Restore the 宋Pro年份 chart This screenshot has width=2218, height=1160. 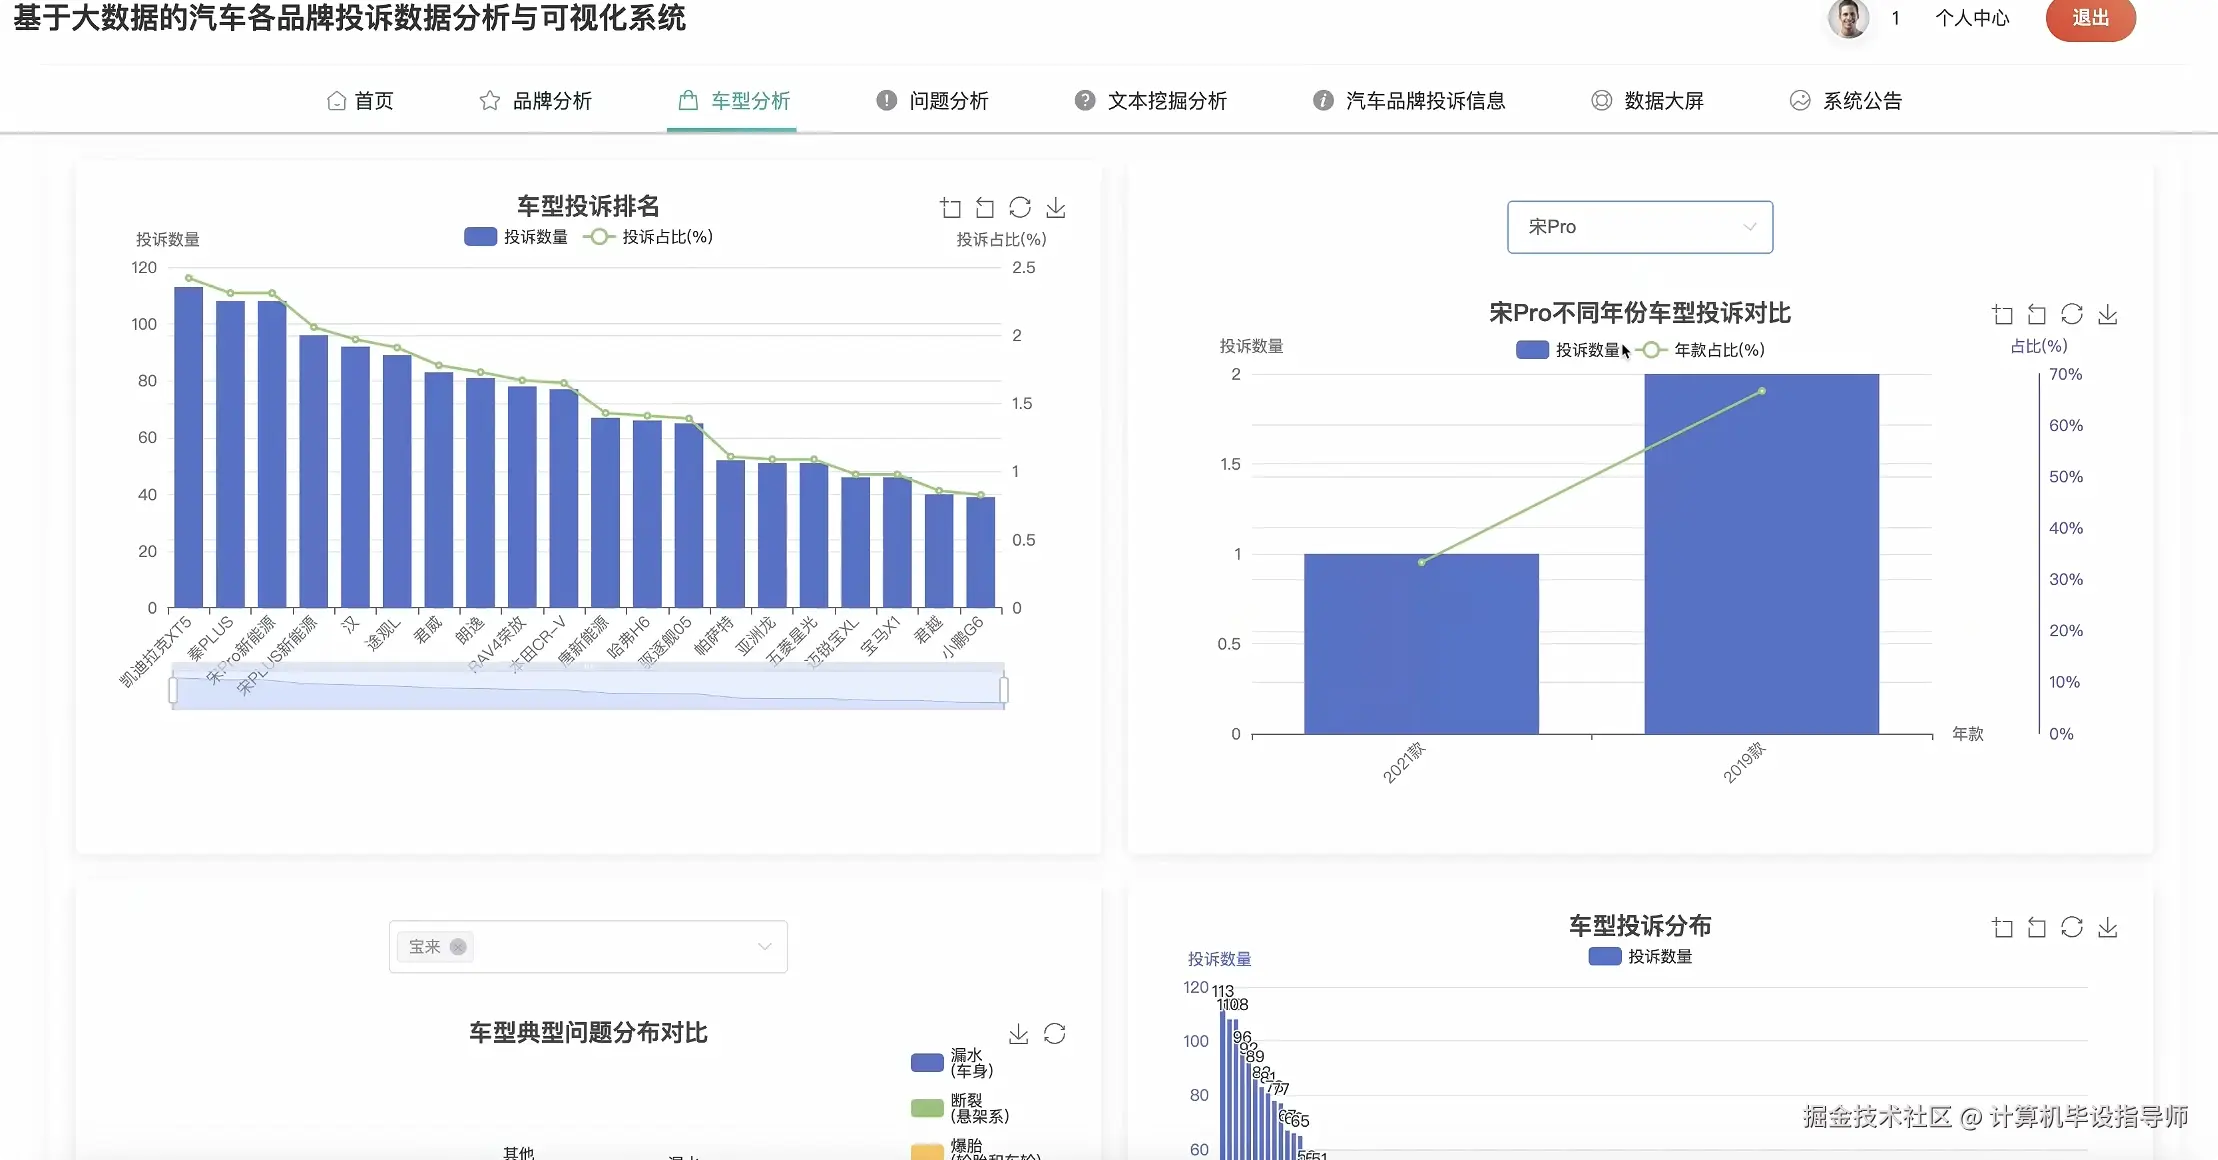click(x=2072, y=314)
